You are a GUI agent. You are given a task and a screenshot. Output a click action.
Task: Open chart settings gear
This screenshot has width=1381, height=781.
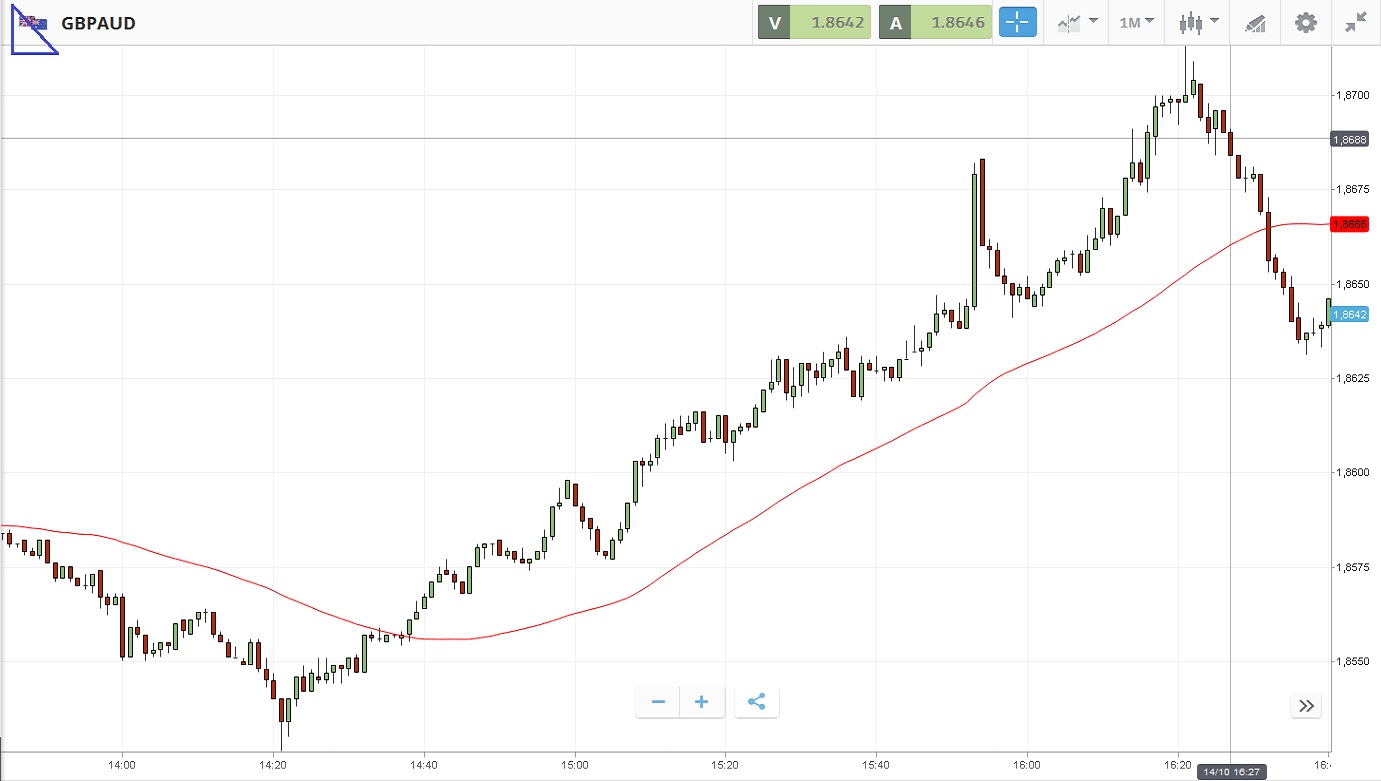point(1306,22)
